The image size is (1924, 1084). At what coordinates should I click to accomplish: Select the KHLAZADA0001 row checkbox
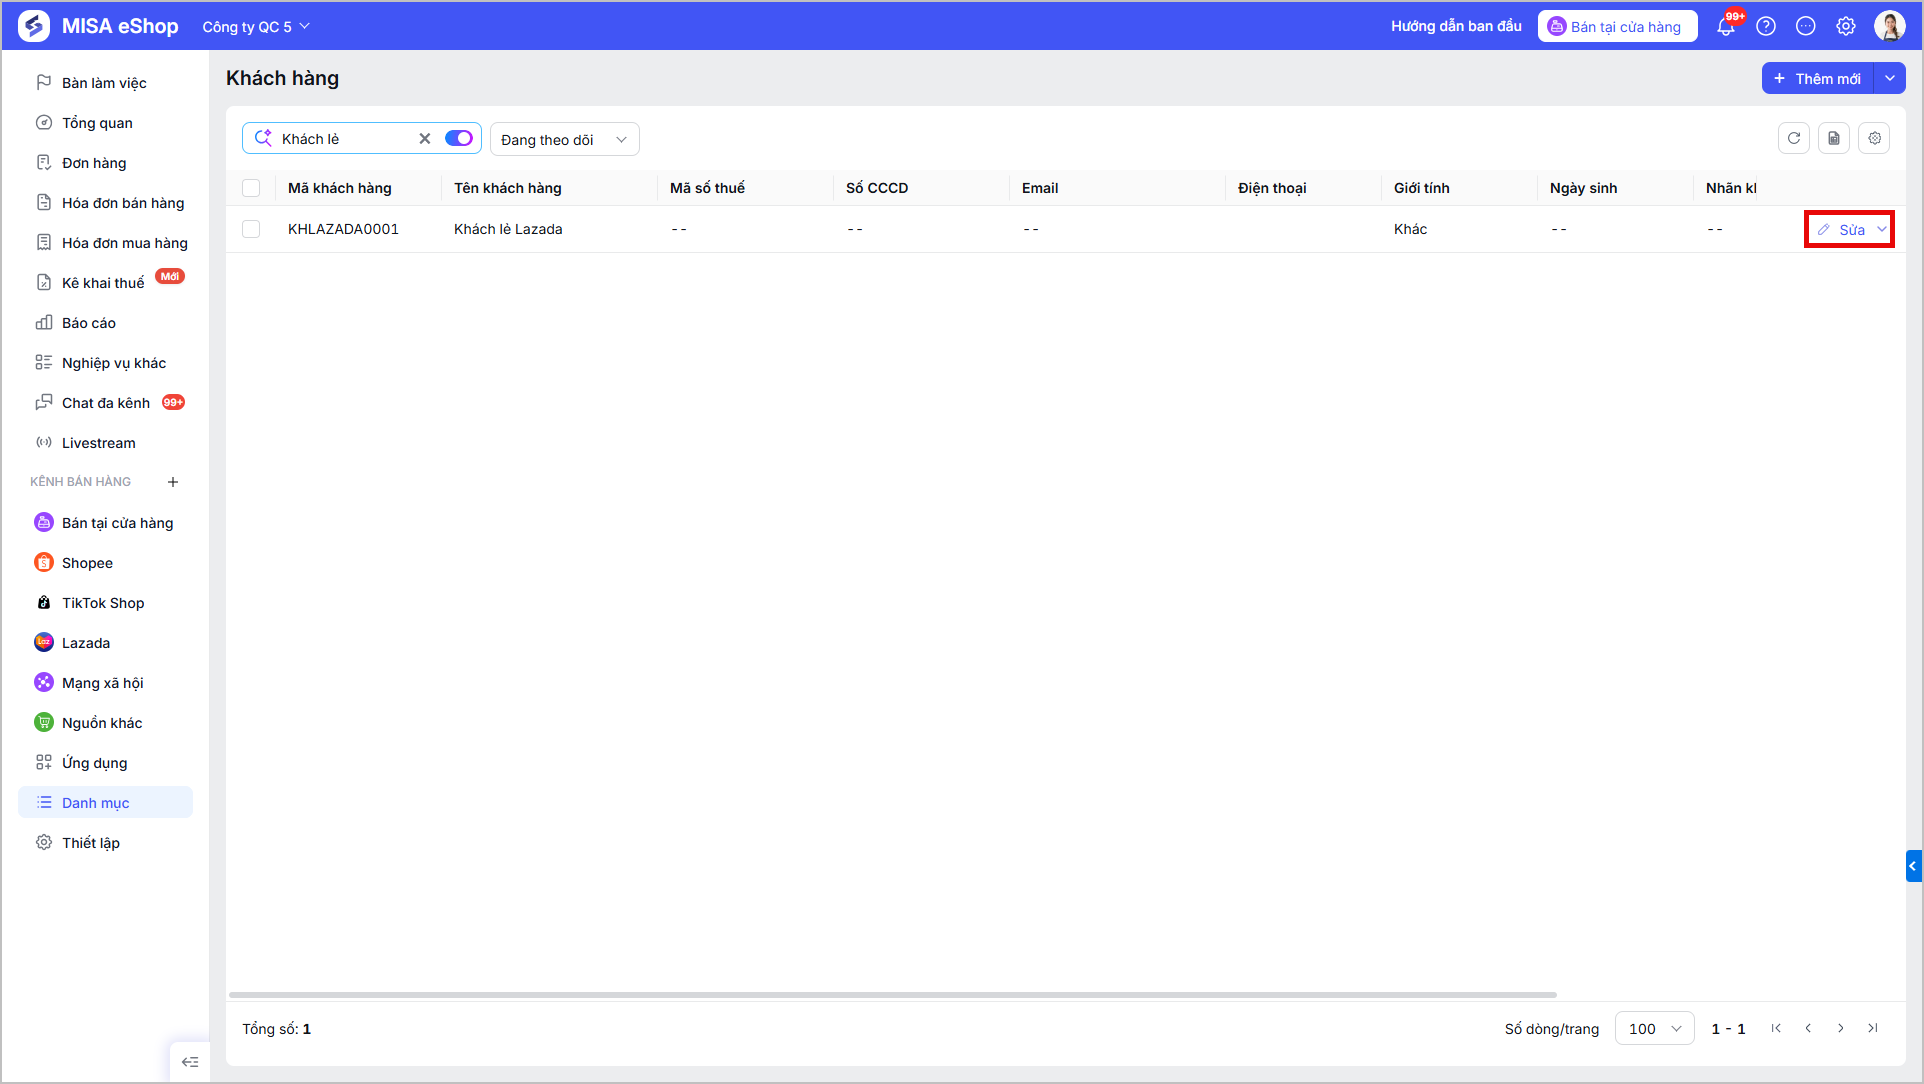pyautogui.click(x=251, y=229)
